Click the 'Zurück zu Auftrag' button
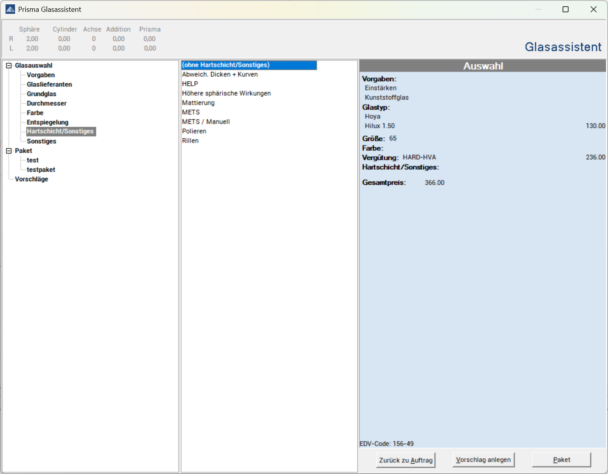The width and height of the screenshot is (608, 474). click(x=406, y=459)
